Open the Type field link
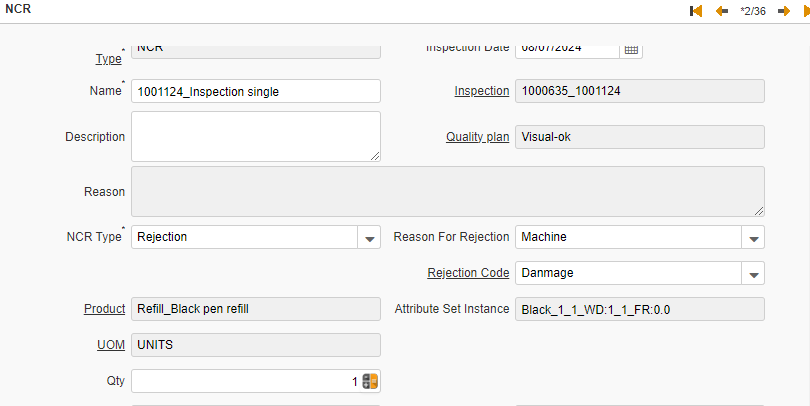This screenshot has height=406, width=810. pos(108,59)
